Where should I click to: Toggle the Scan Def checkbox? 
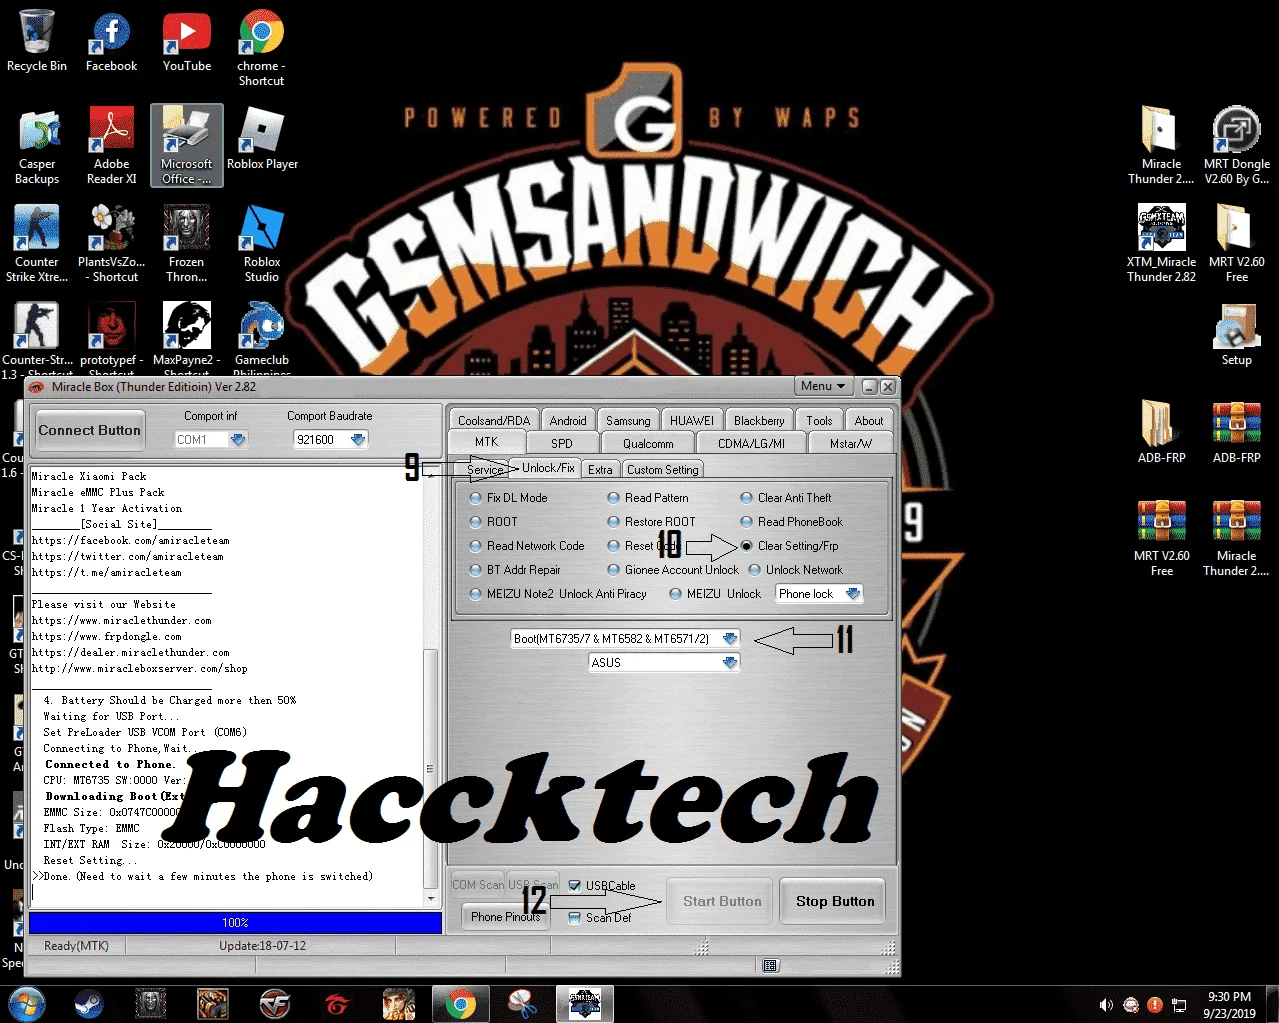tap(575, 917)
